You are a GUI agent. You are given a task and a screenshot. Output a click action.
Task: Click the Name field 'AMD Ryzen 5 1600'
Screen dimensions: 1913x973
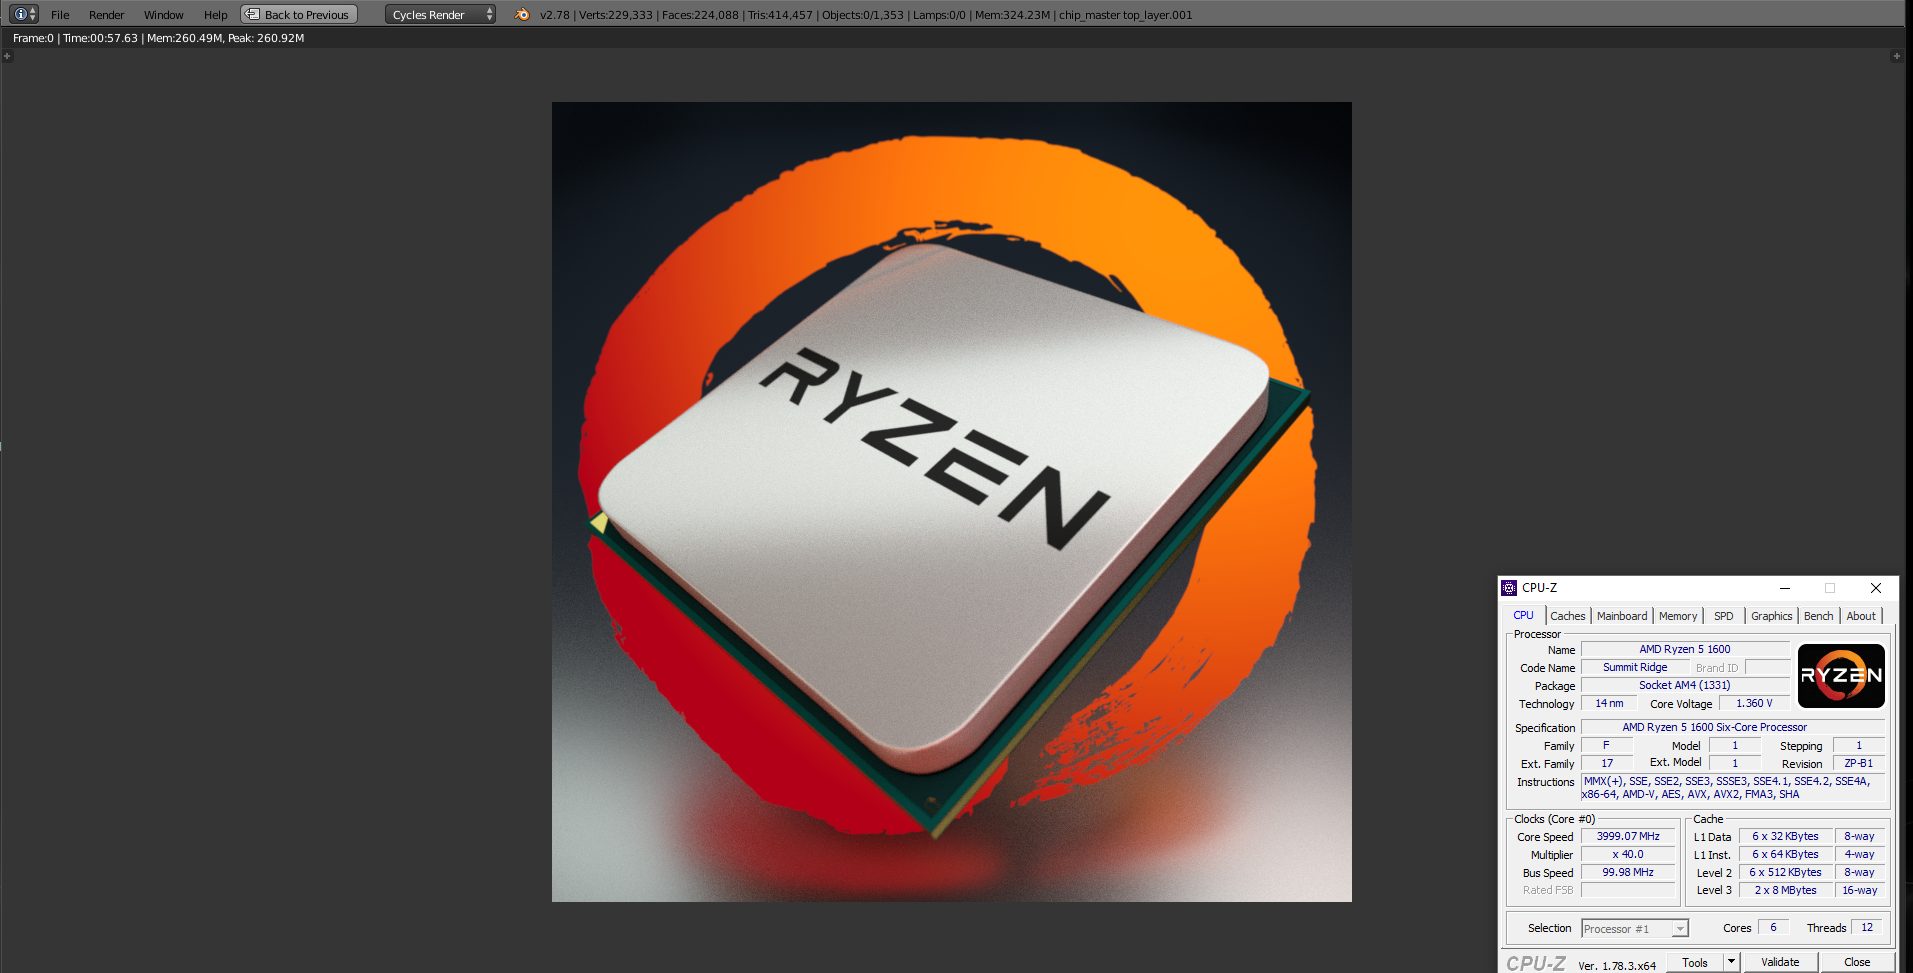1685,650
